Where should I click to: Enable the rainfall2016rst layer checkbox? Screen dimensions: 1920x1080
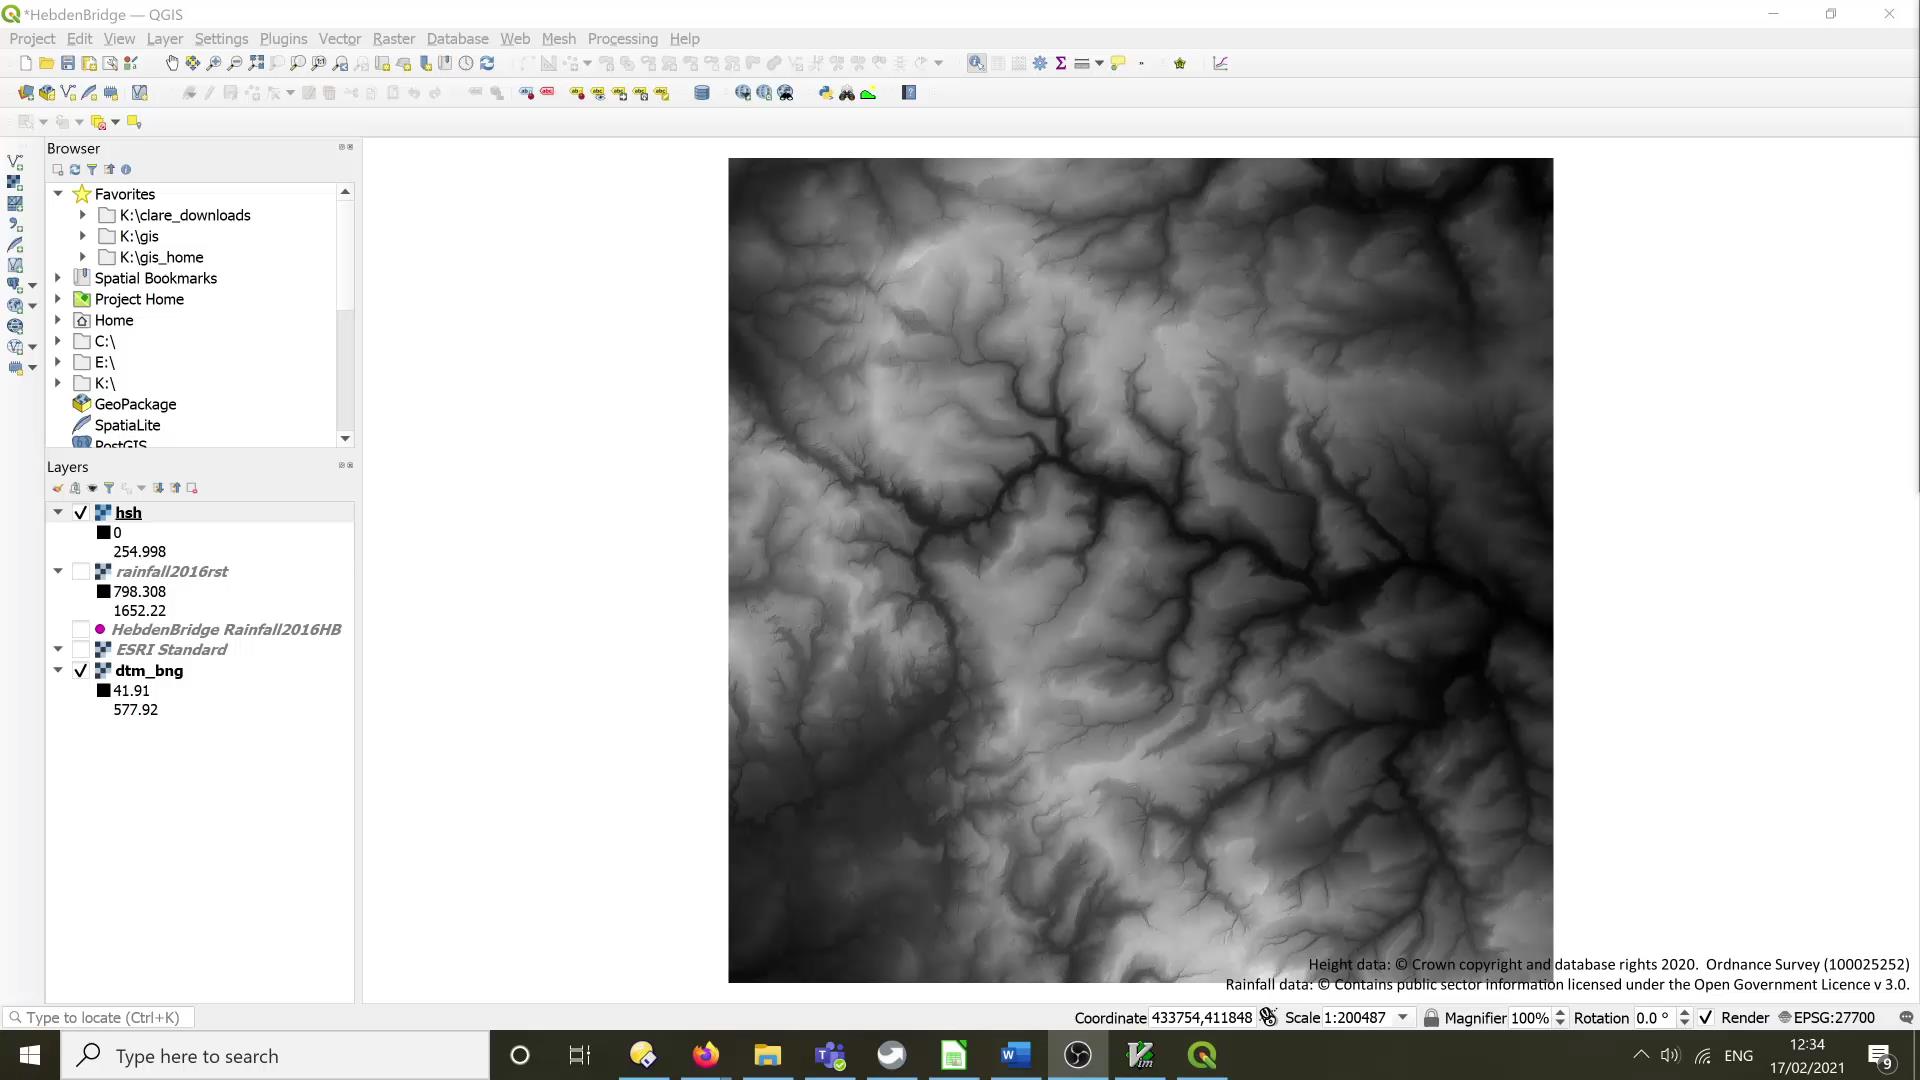click(x=82, y=571)
